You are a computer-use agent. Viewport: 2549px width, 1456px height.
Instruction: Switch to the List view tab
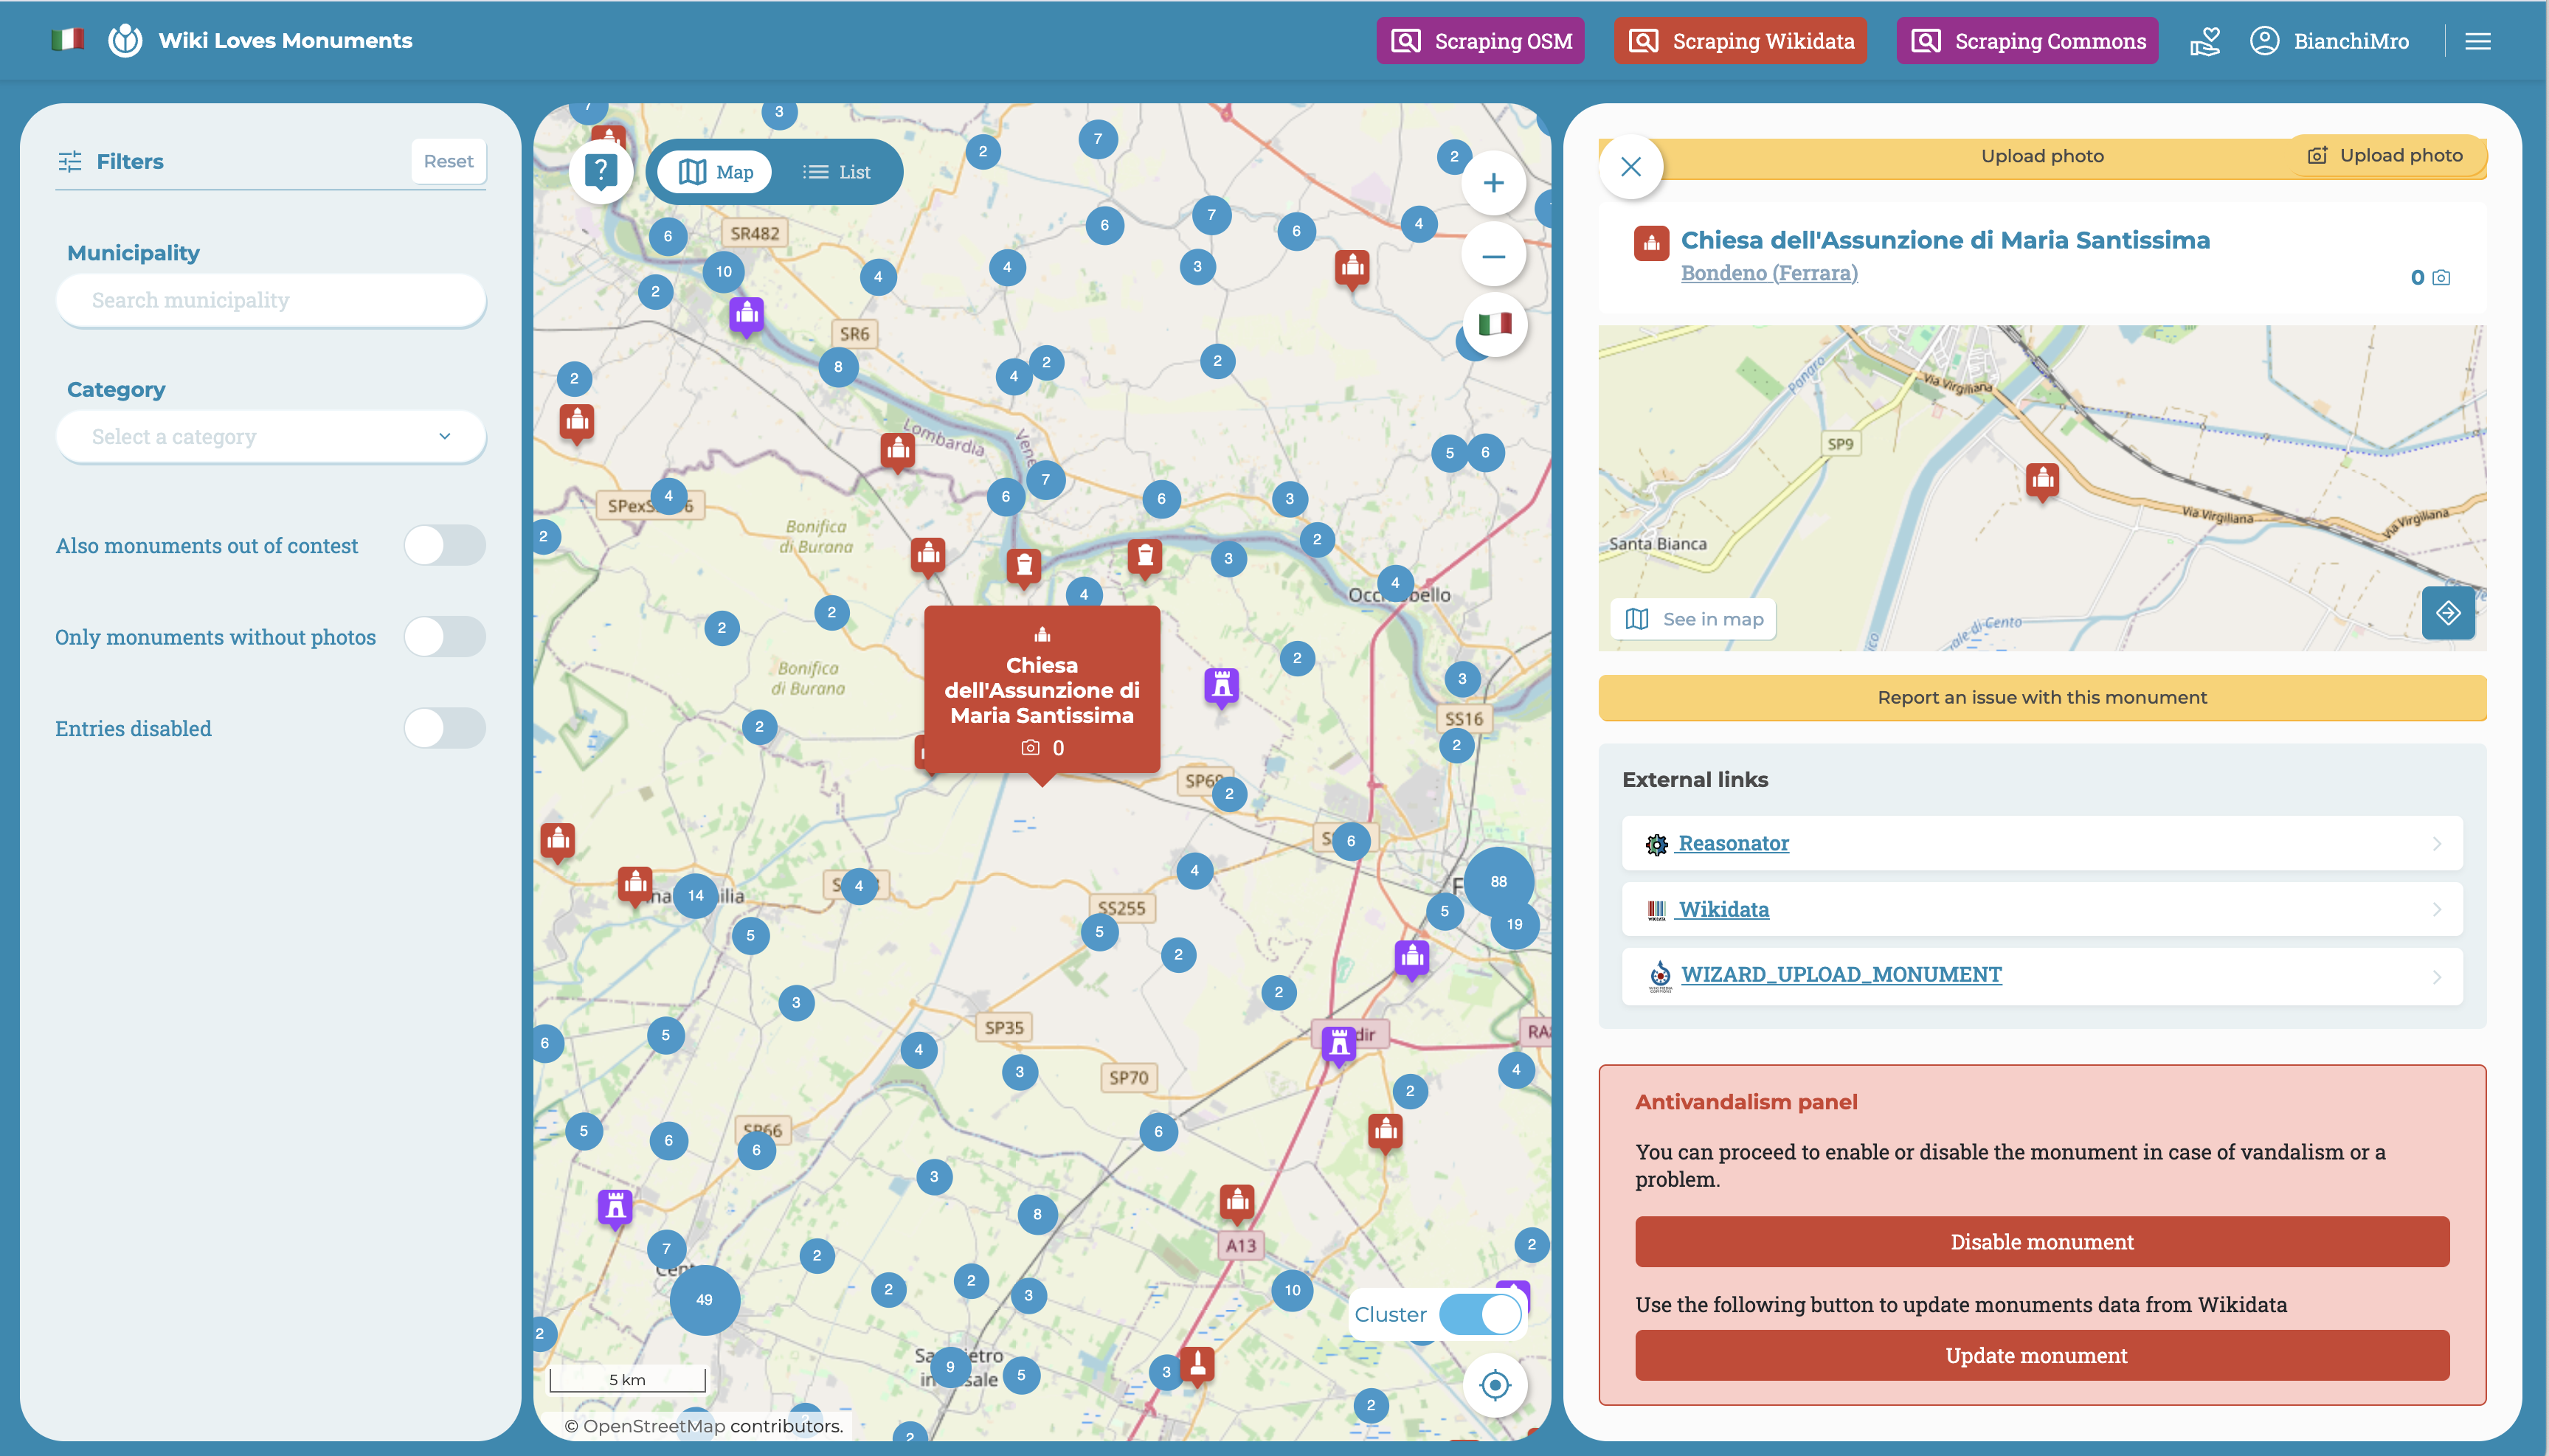point(837,172)
